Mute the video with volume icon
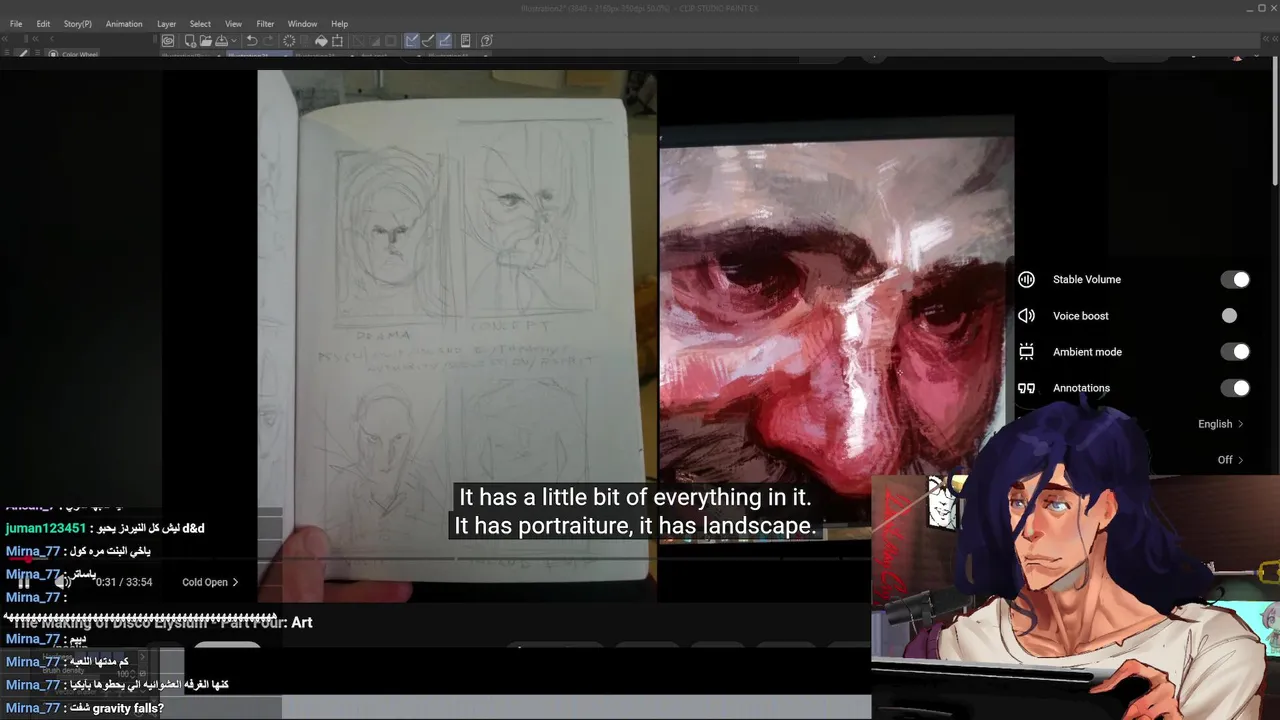The image size is (1280, 720). point(63,582)
